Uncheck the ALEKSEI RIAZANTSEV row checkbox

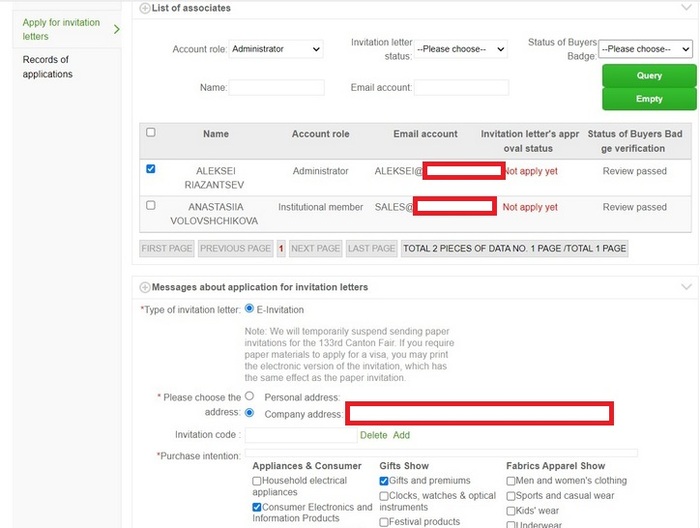tap(151, 169)
